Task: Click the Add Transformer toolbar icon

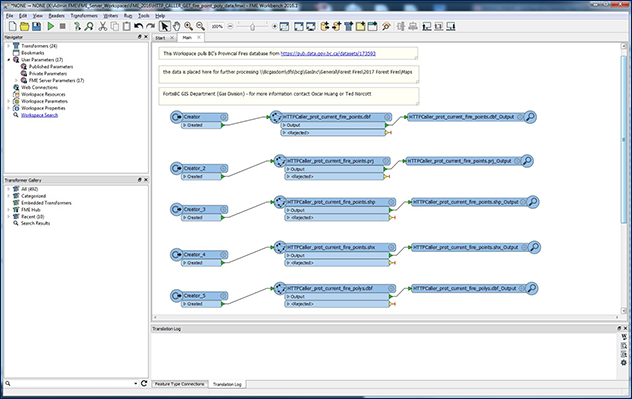Action: click(348, 27)
